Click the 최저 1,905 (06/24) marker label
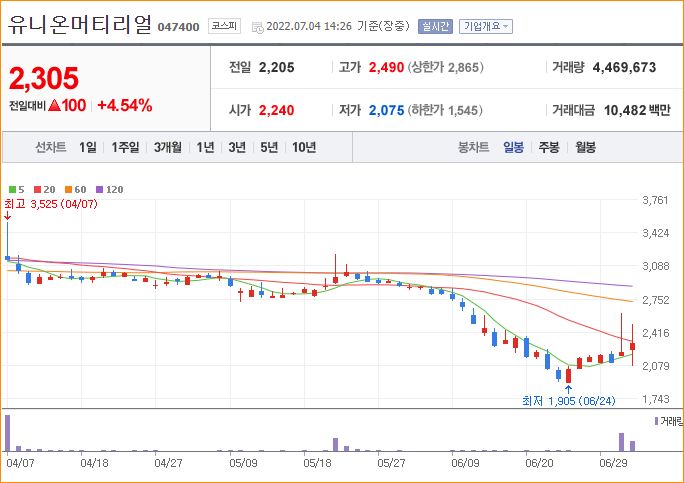This screenshot has height=483, width=684. (x=569, y=401)
